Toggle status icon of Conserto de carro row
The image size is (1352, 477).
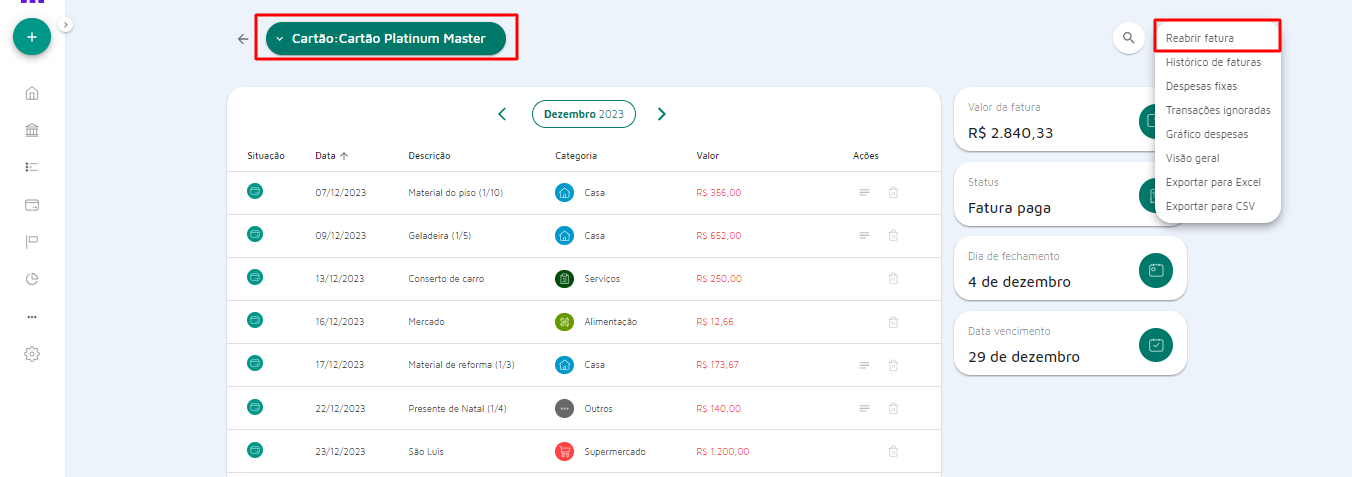coord(255,277)
